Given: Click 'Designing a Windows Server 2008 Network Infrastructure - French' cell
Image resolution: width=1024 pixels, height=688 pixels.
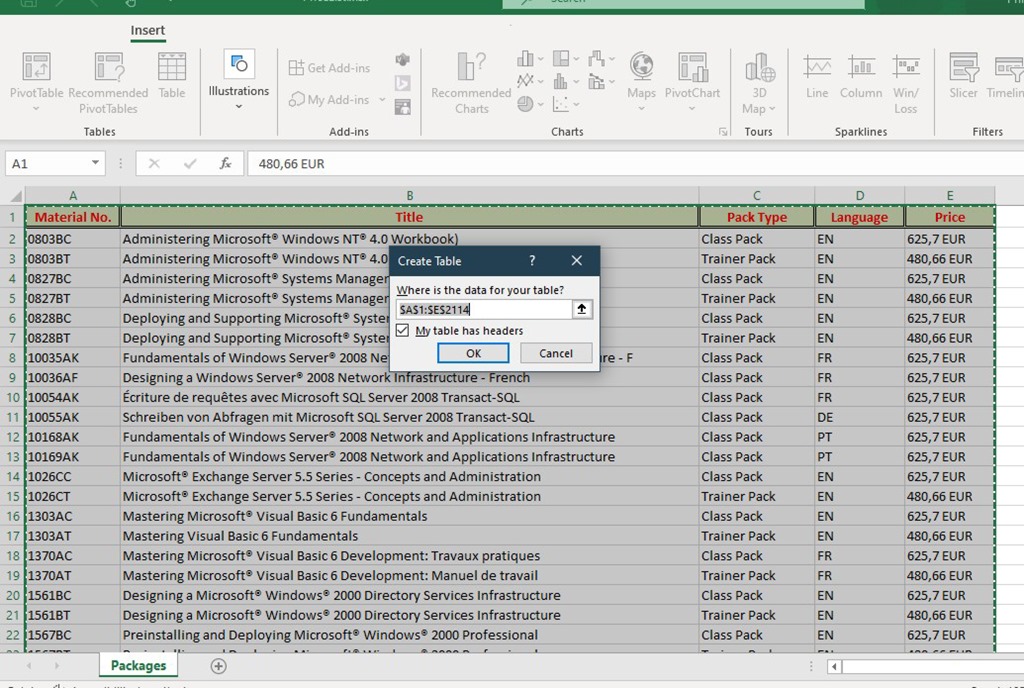Looking at the screenshot, I should (x=409, y=378).
